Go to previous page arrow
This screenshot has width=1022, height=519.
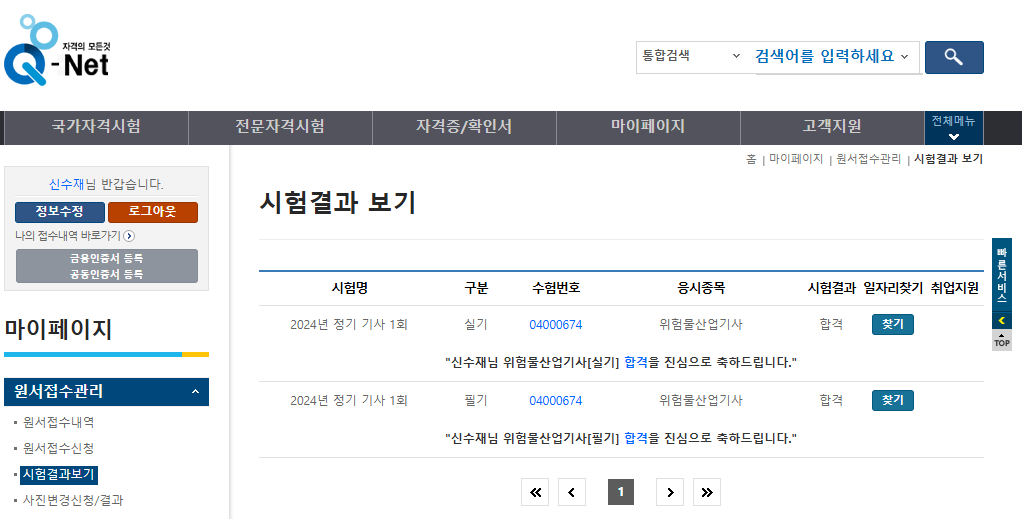coord(571,492)
